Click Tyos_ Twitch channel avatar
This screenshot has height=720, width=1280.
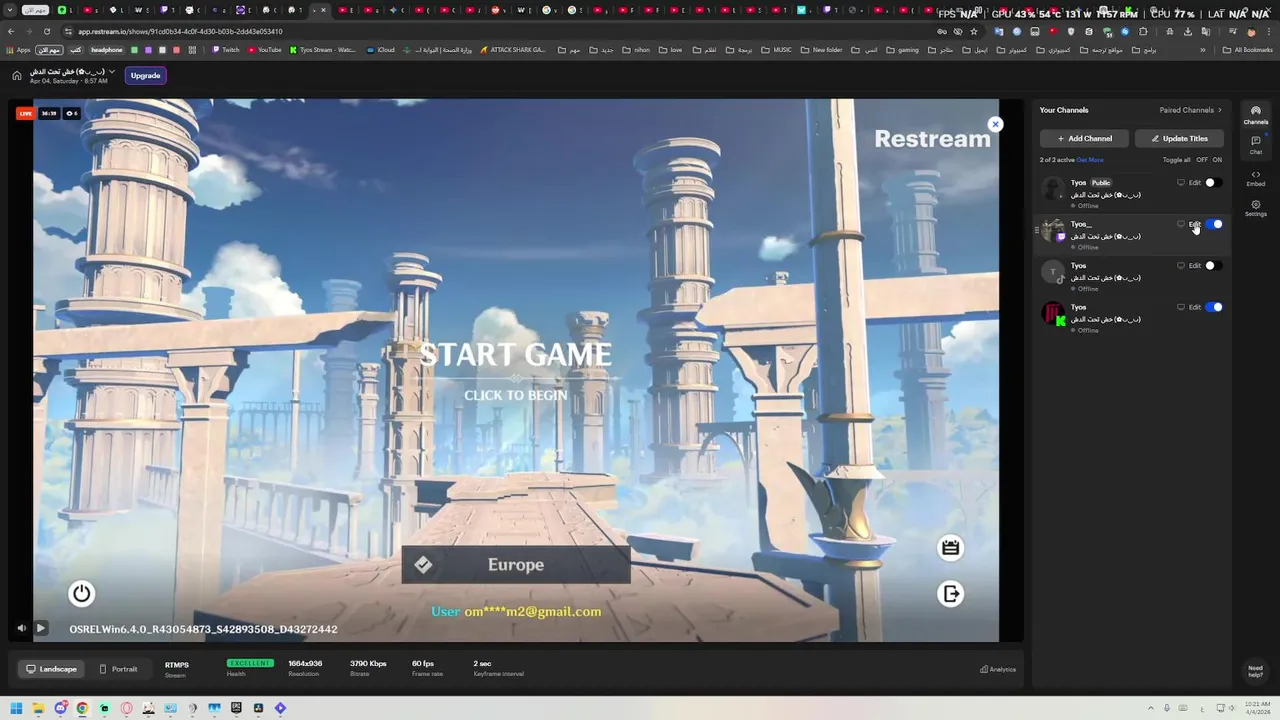point(1053,230)
